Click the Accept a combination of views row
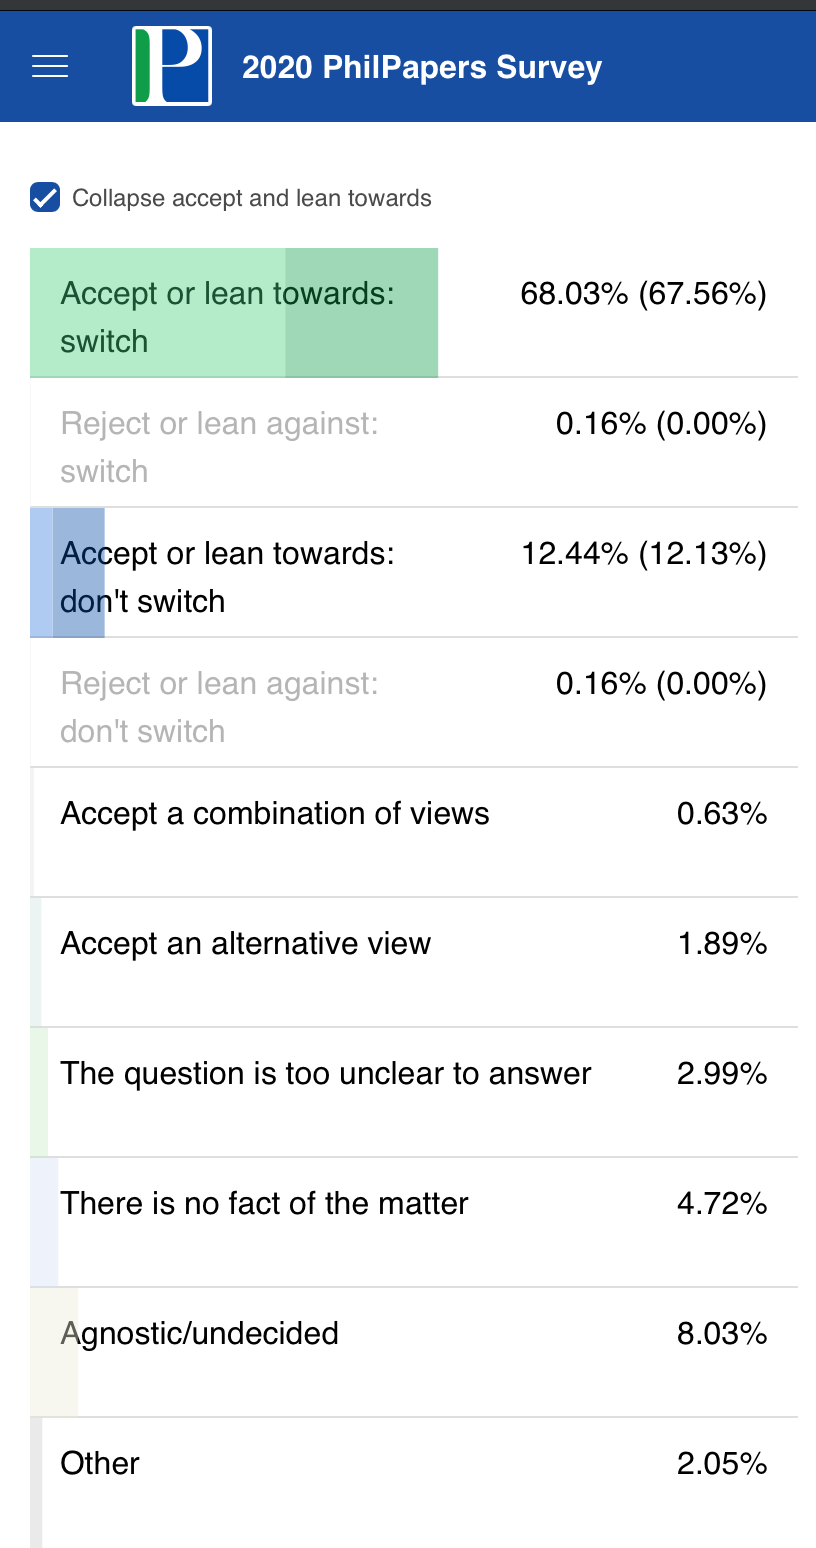816x1548 pixels. coord(414,833)
